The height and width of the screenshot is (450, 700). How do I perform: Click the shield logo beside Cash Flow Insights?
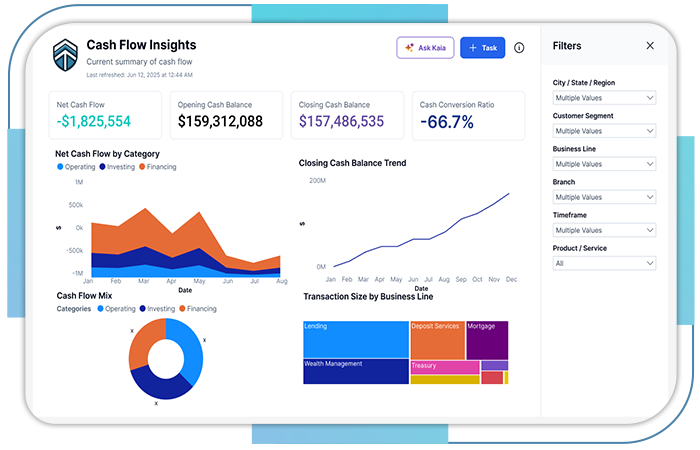65,55
